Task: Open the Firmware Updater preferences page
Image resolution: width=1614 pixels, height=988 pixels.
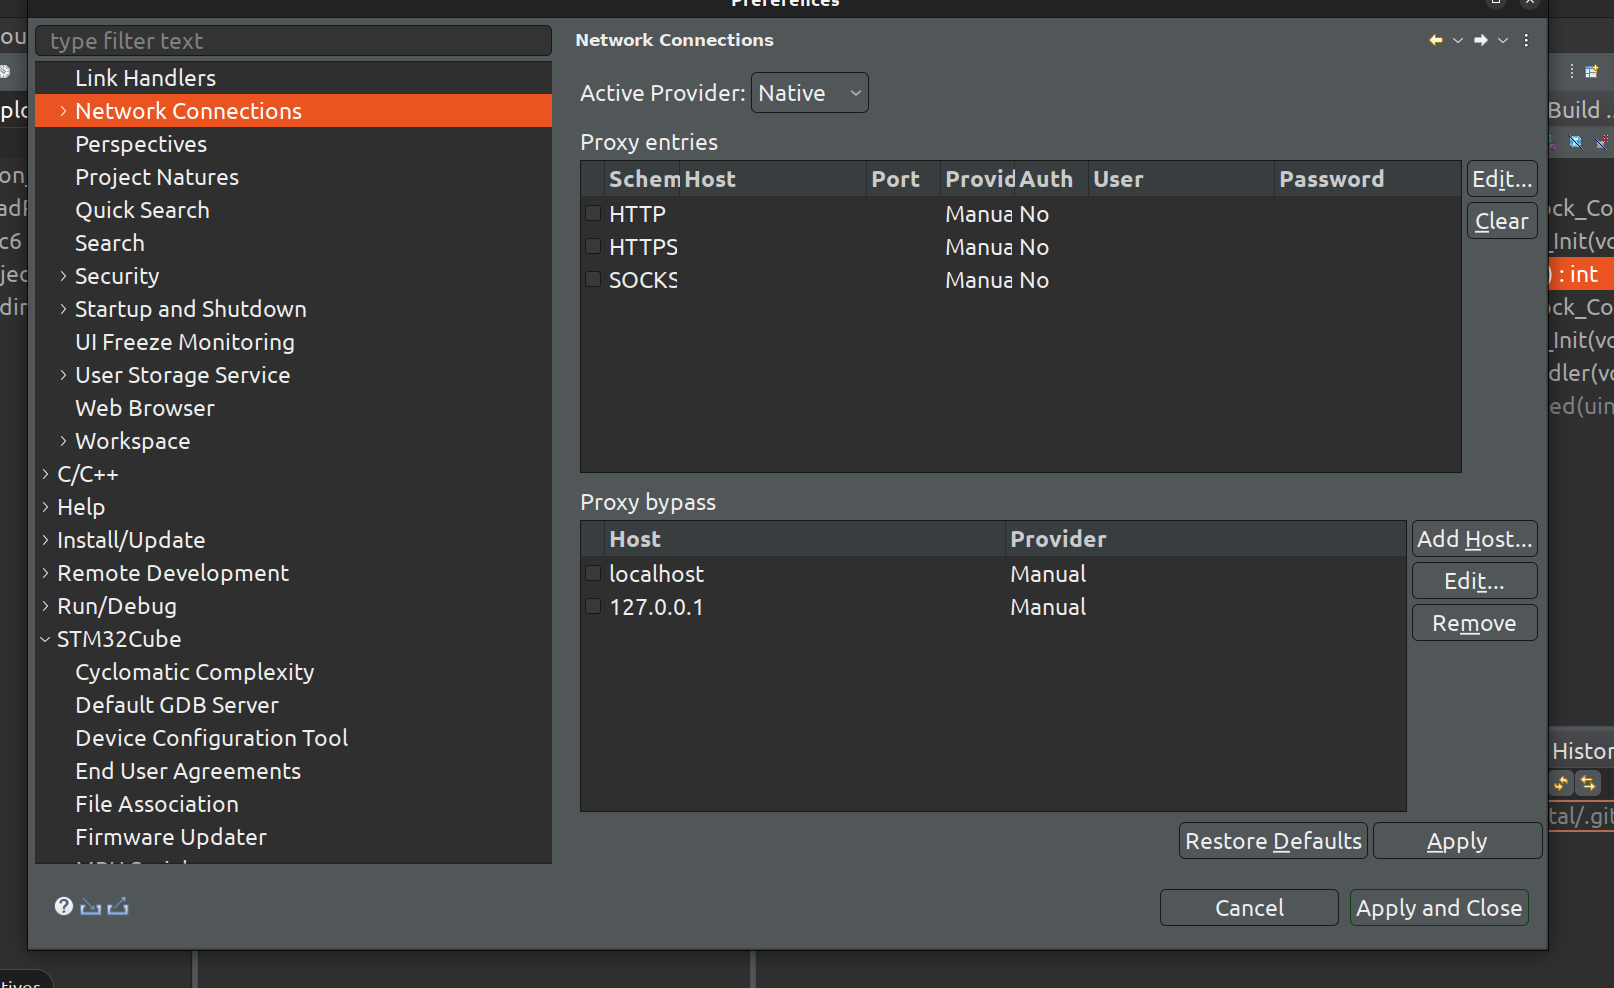Action: point(170,837)
